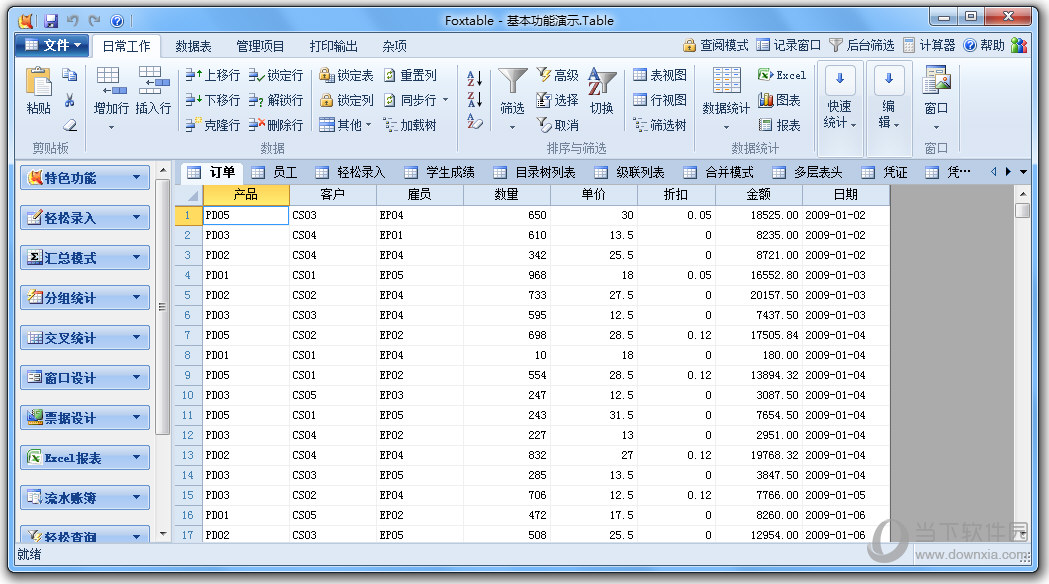The image size is (1049, 584).
Task: Click the 金额 column header
Action: tap(759, 195)
